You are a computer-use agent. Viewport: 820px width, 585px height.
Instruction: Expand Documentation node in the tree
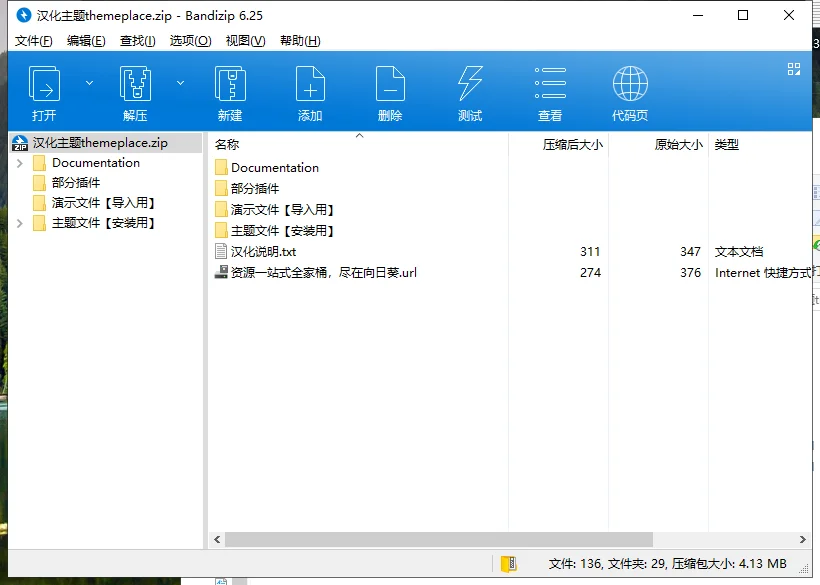20,163
